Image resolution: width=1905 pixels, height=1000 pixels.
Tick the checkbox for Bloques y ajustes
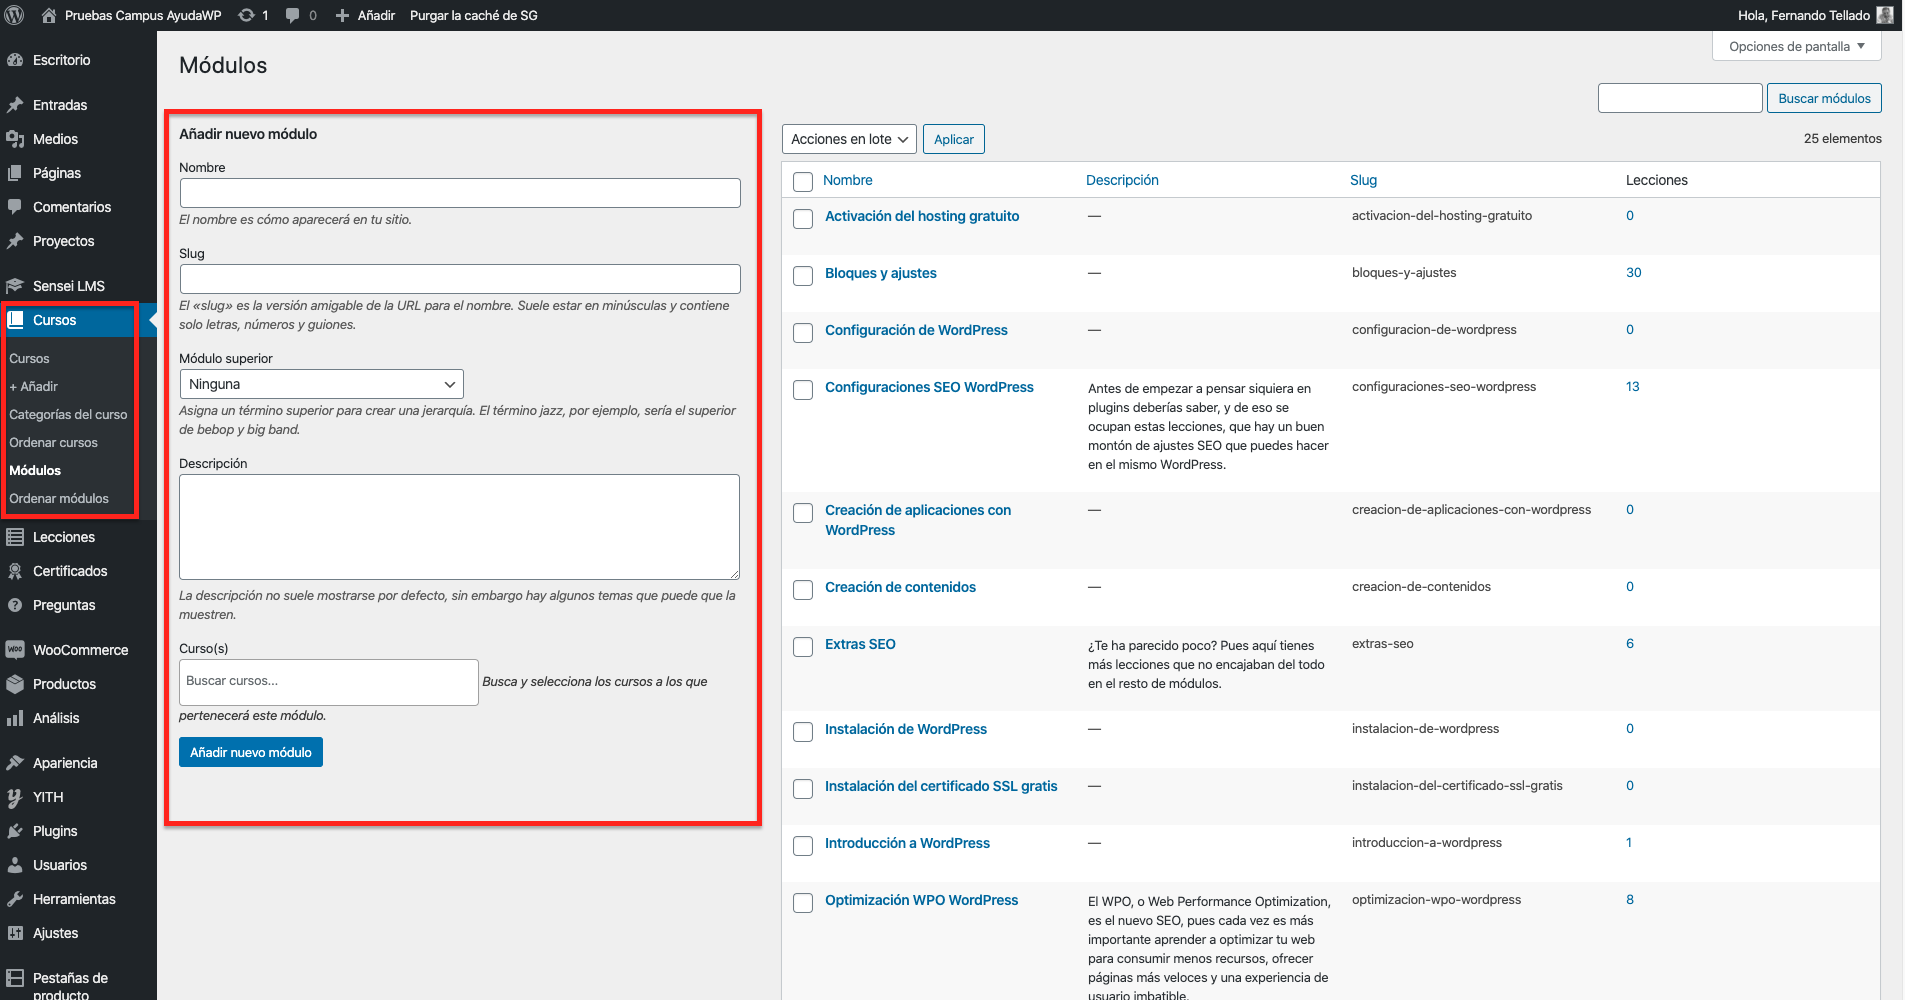pyautogui.click(x=803, y=276)
